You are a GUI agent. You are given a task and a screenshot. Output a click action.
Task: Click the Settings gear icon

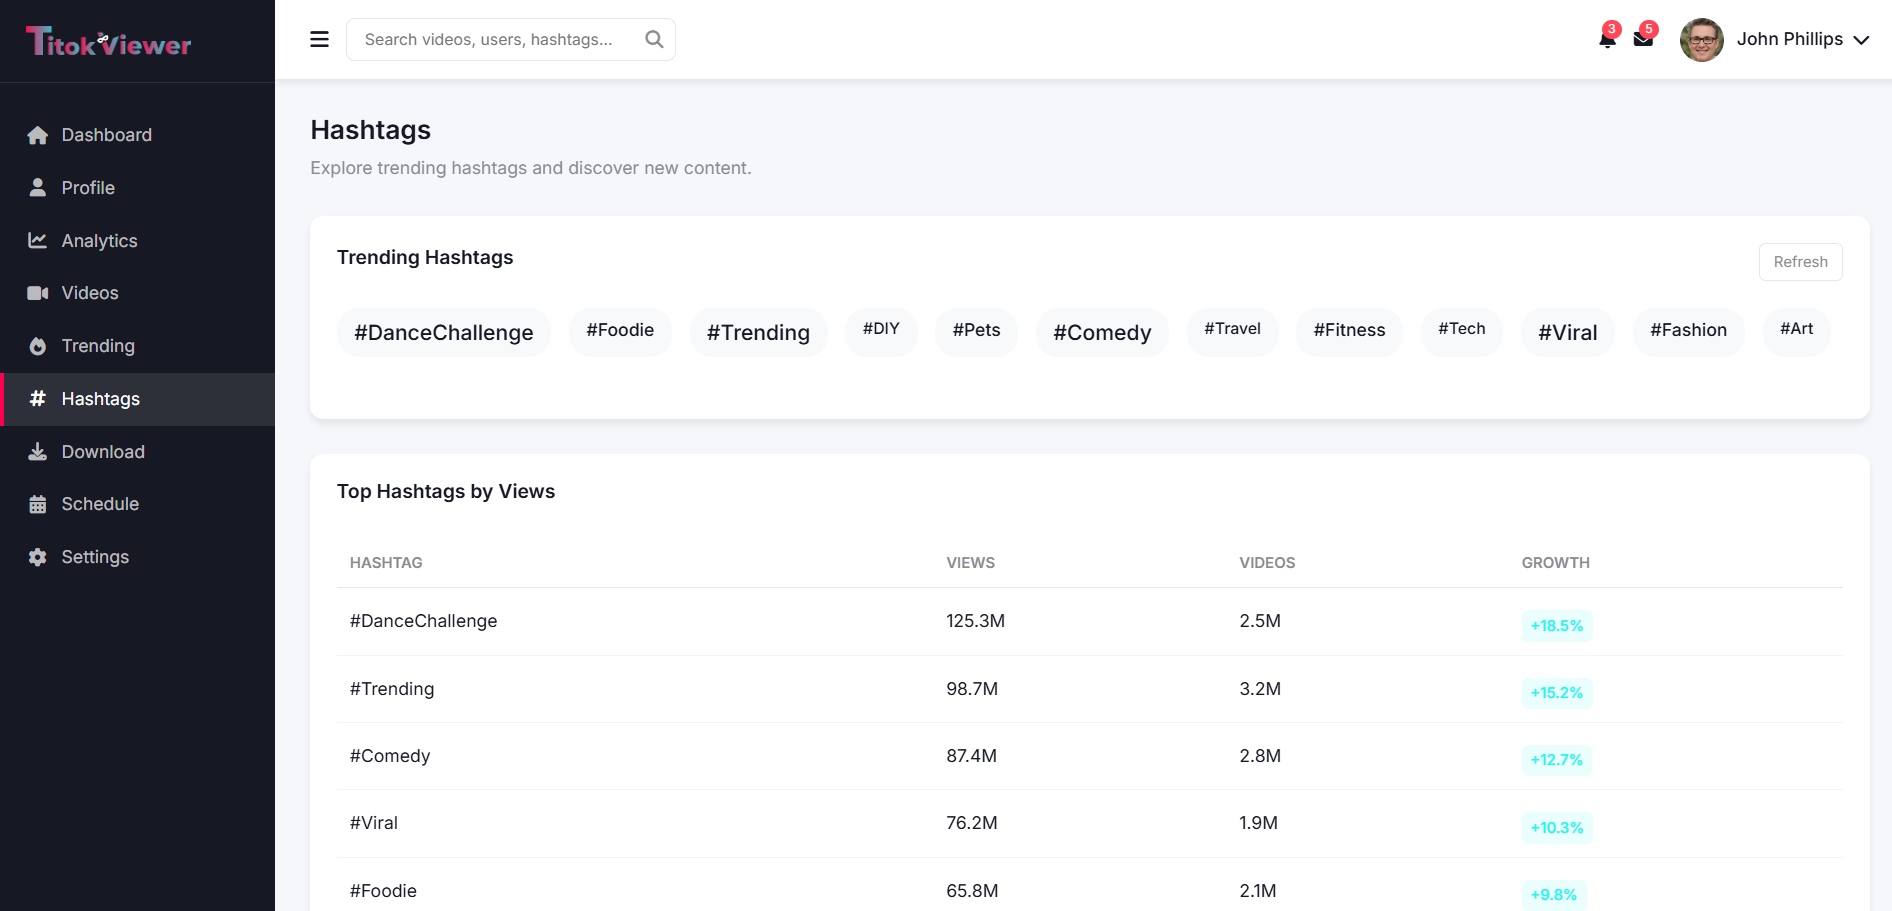38,557
